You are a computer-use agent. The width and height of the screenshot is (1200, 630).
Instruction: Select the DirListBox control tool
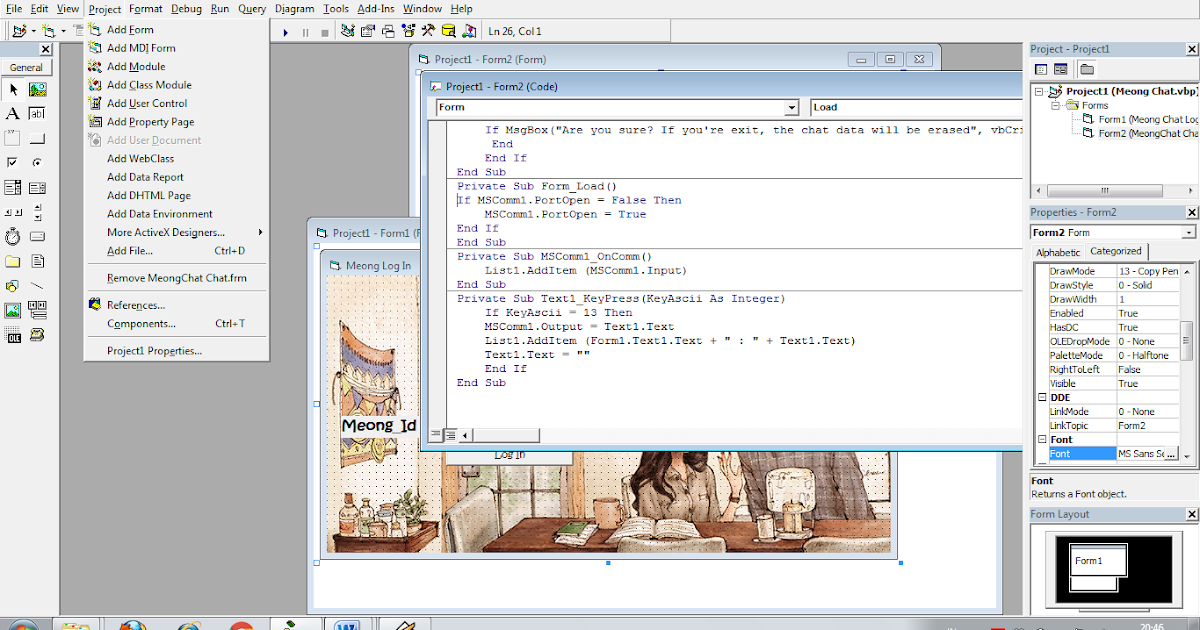point(13,261)
